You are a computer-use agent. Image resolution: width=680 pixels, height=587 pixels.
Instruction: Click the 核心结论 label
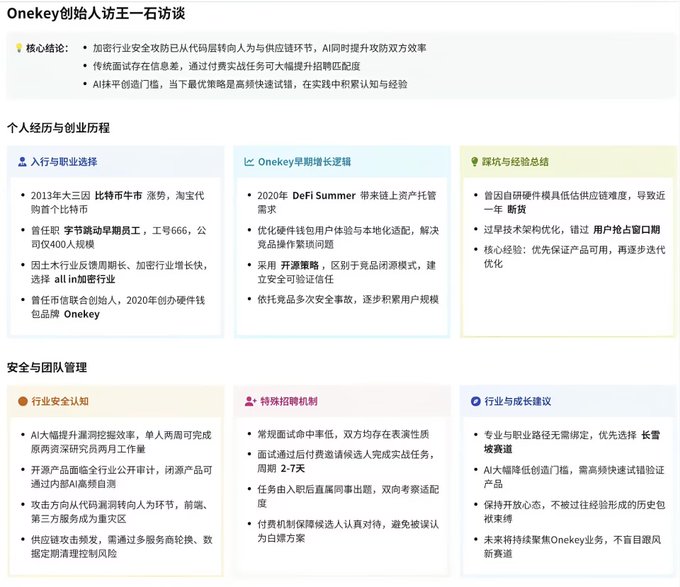pos(47,48)
